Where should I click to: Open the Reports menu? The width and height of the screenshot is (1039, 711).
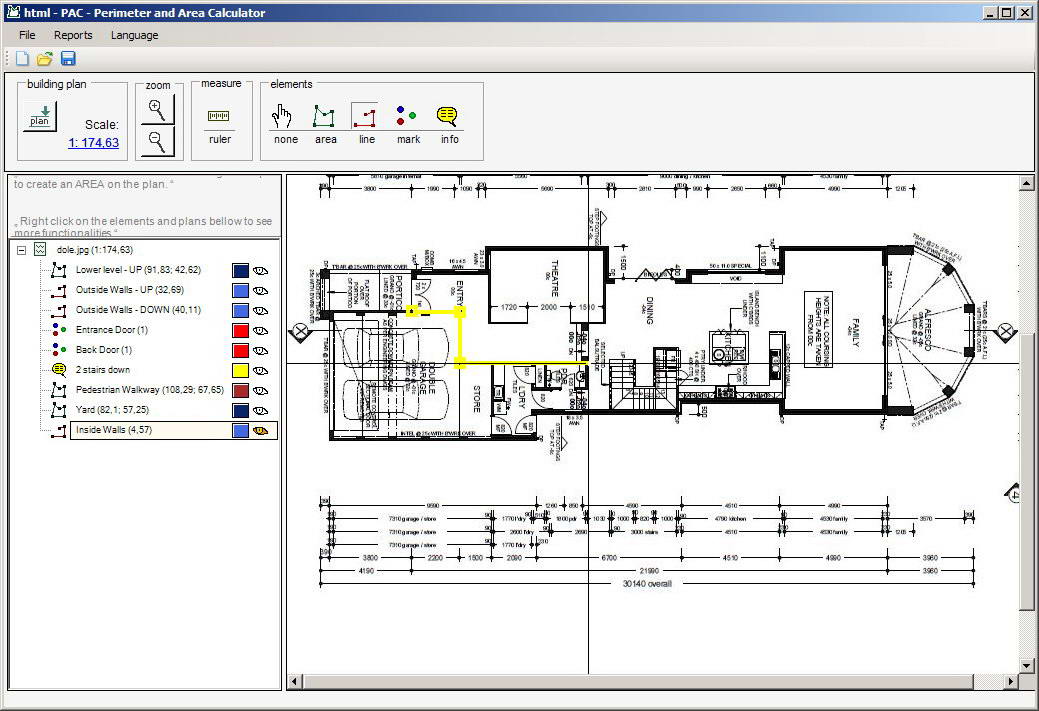(x=73, y=35)
